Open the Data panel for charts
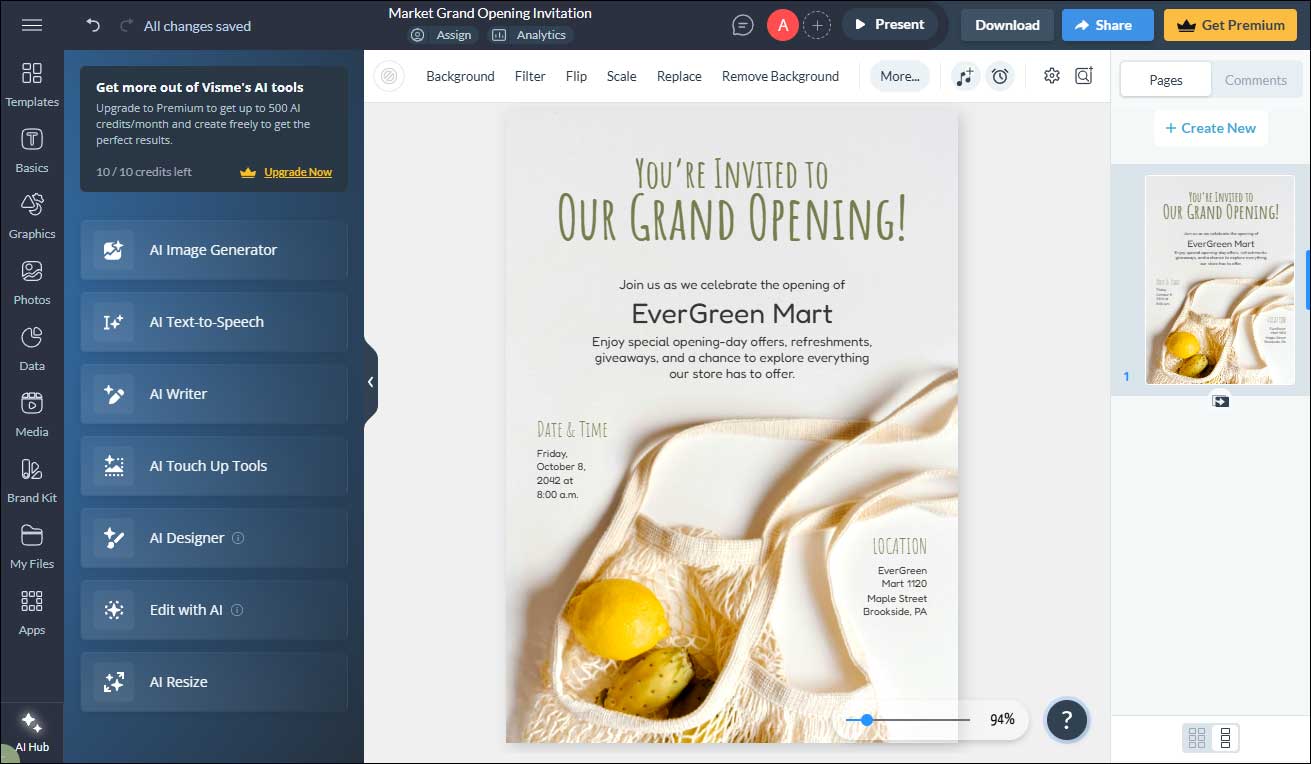 [31, 347]
